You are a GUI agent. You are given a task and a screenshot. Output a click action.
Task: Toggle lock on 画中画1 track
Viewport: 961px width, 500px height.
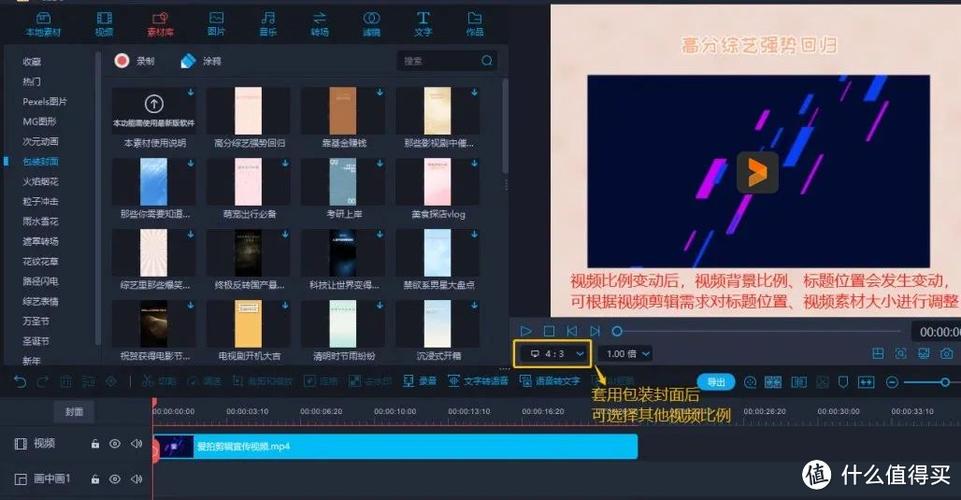[x=95, y=479]
